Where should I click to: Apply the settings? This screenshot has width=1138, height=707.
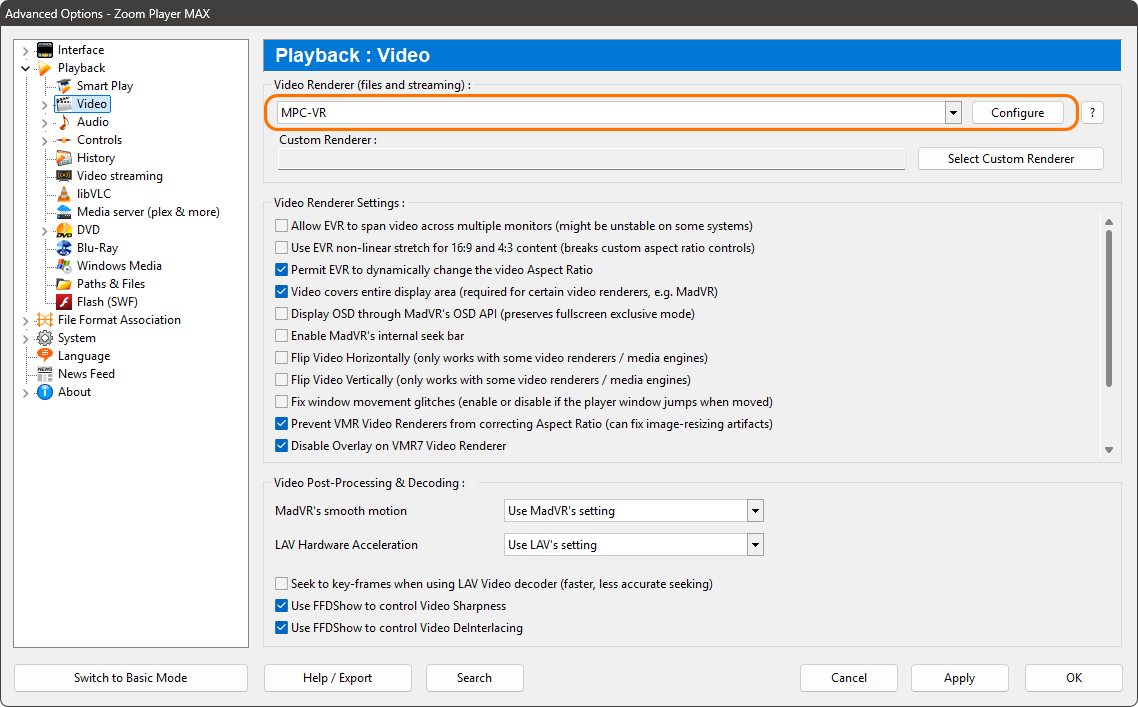[959, 678]
